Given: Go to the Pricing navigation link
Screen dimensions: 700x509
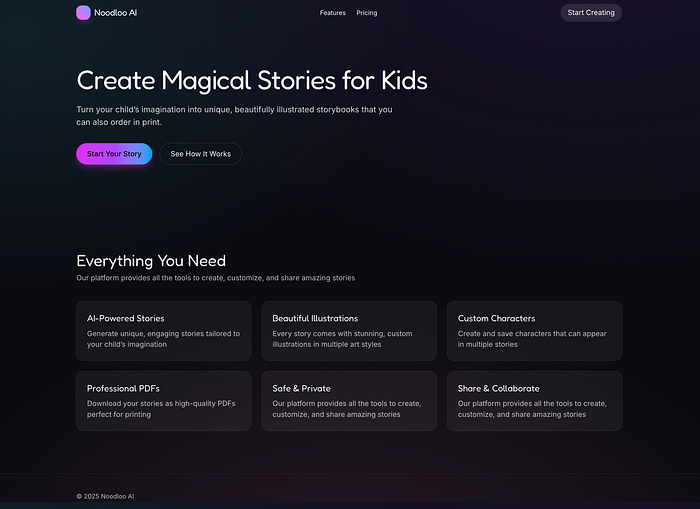Looking at the screenshot, I should [x=367, y=13].
